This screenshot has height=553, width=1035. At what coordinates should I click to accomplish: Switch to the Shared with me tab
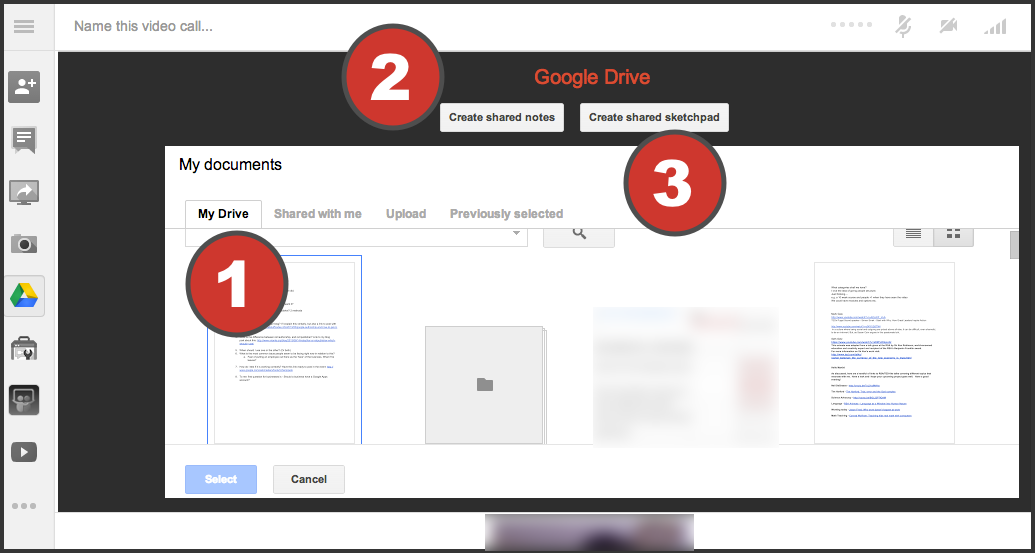(x=317, y=214)
